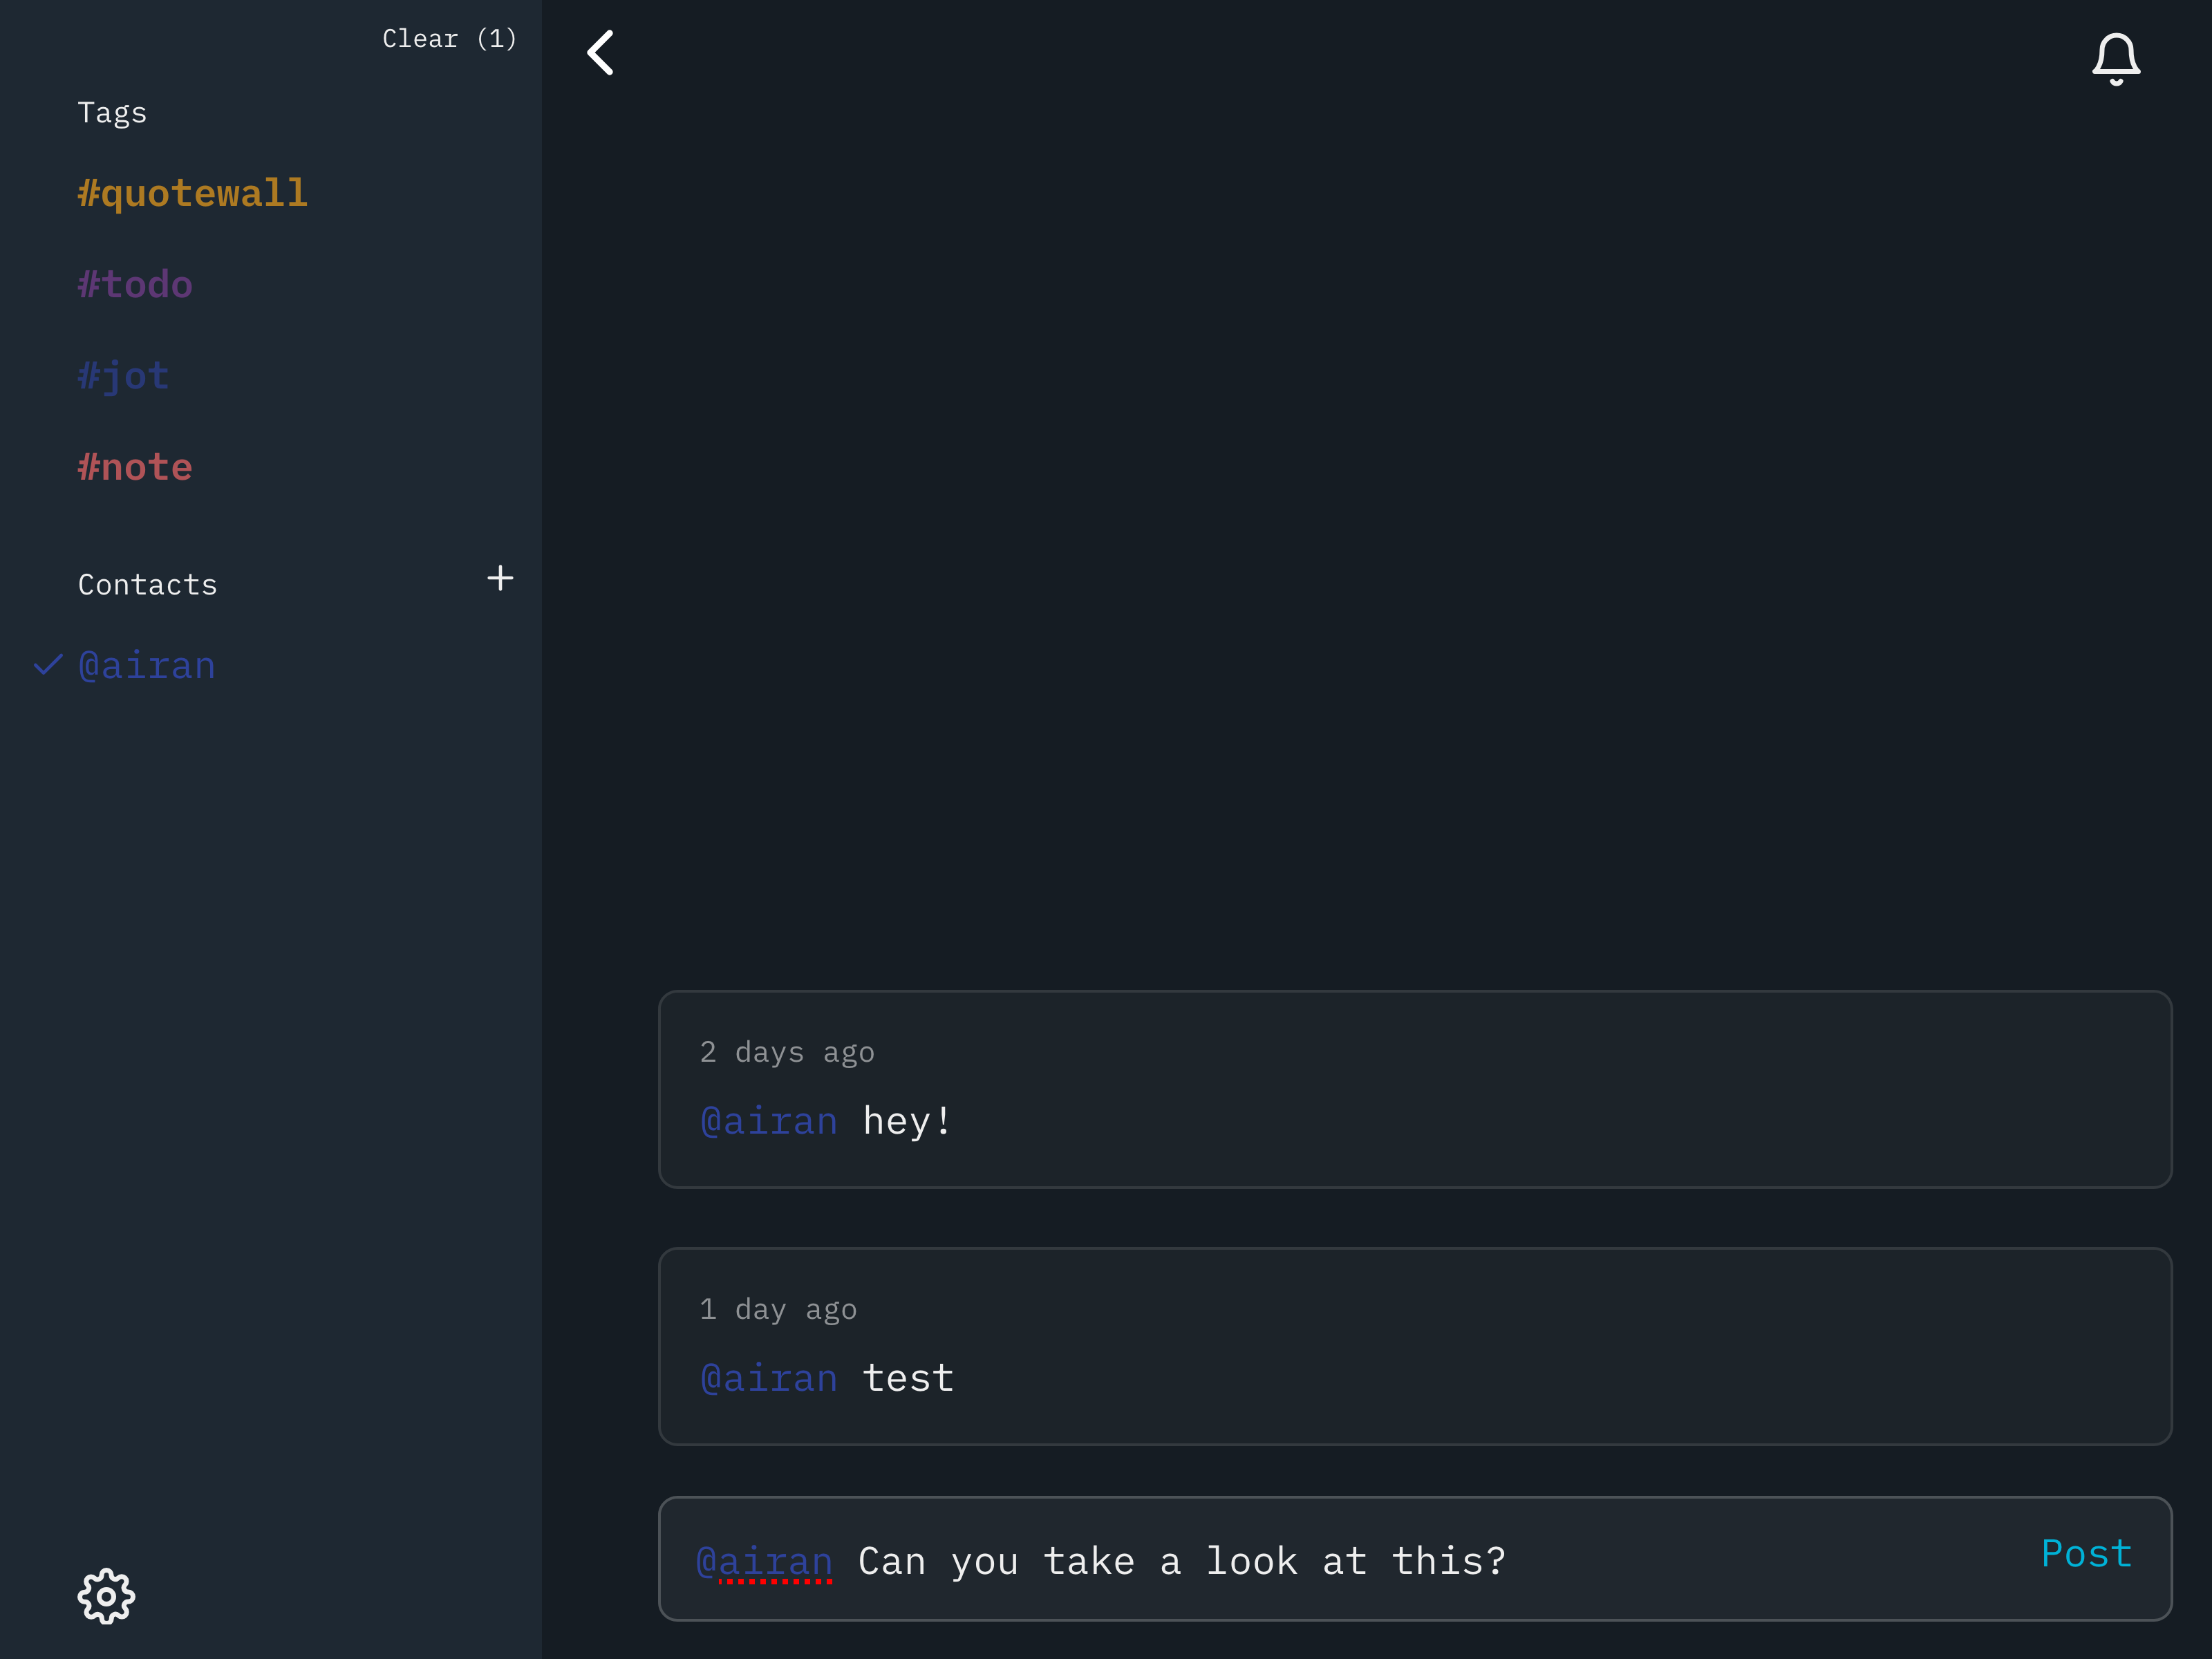Click the Contacts section header
Viewport: 2212px width, 1659px height.
(147, 584)
